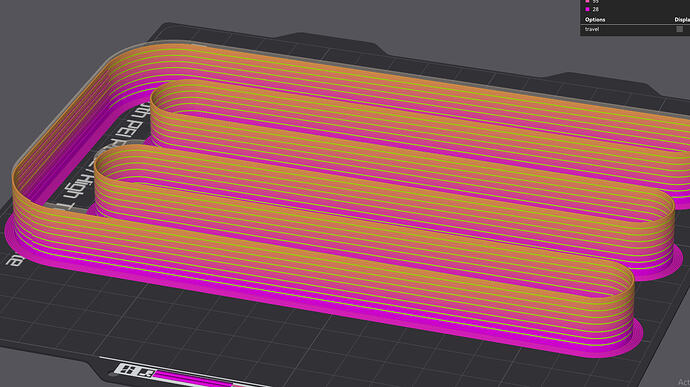Select the "travel" option row label
The image size is (690, 387).
(592, 29)
